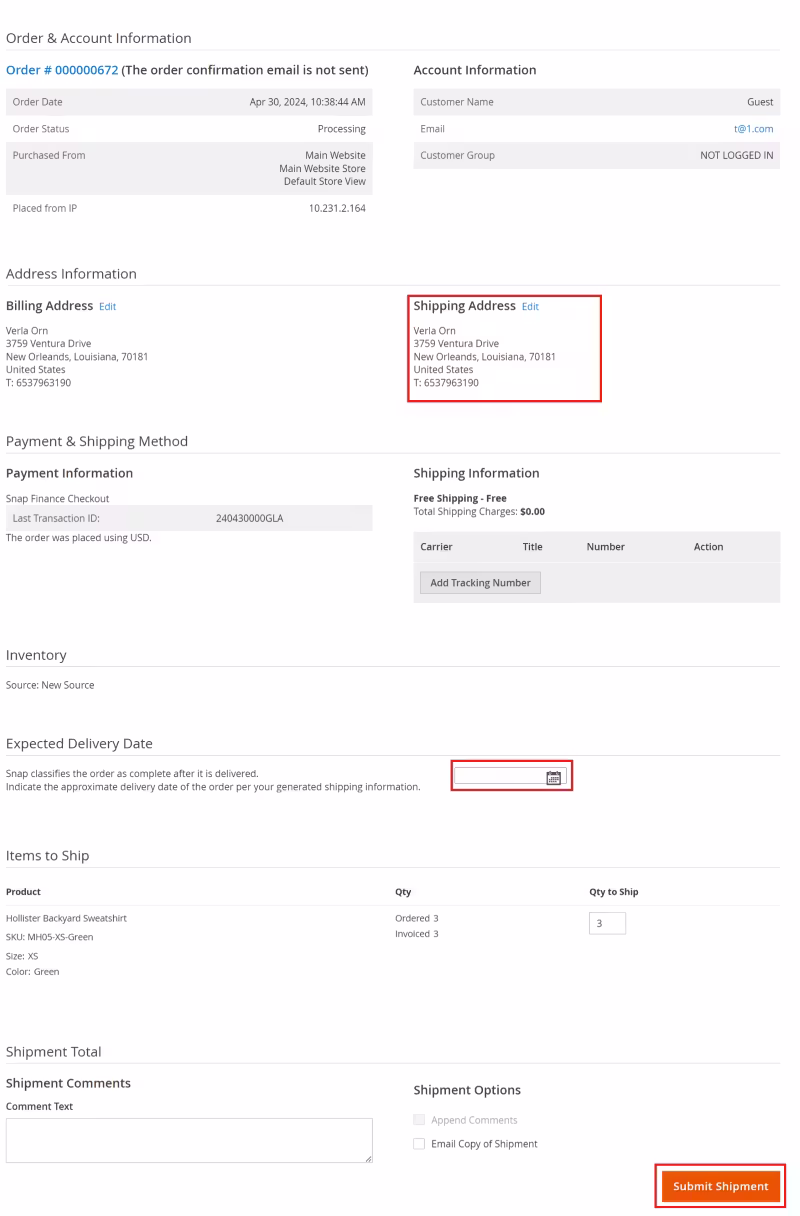The height and width of the screenshot is (1216, 800).
Task: Click the Hollister Backyard Sweatshirt product name
Action: pos(66,918)
